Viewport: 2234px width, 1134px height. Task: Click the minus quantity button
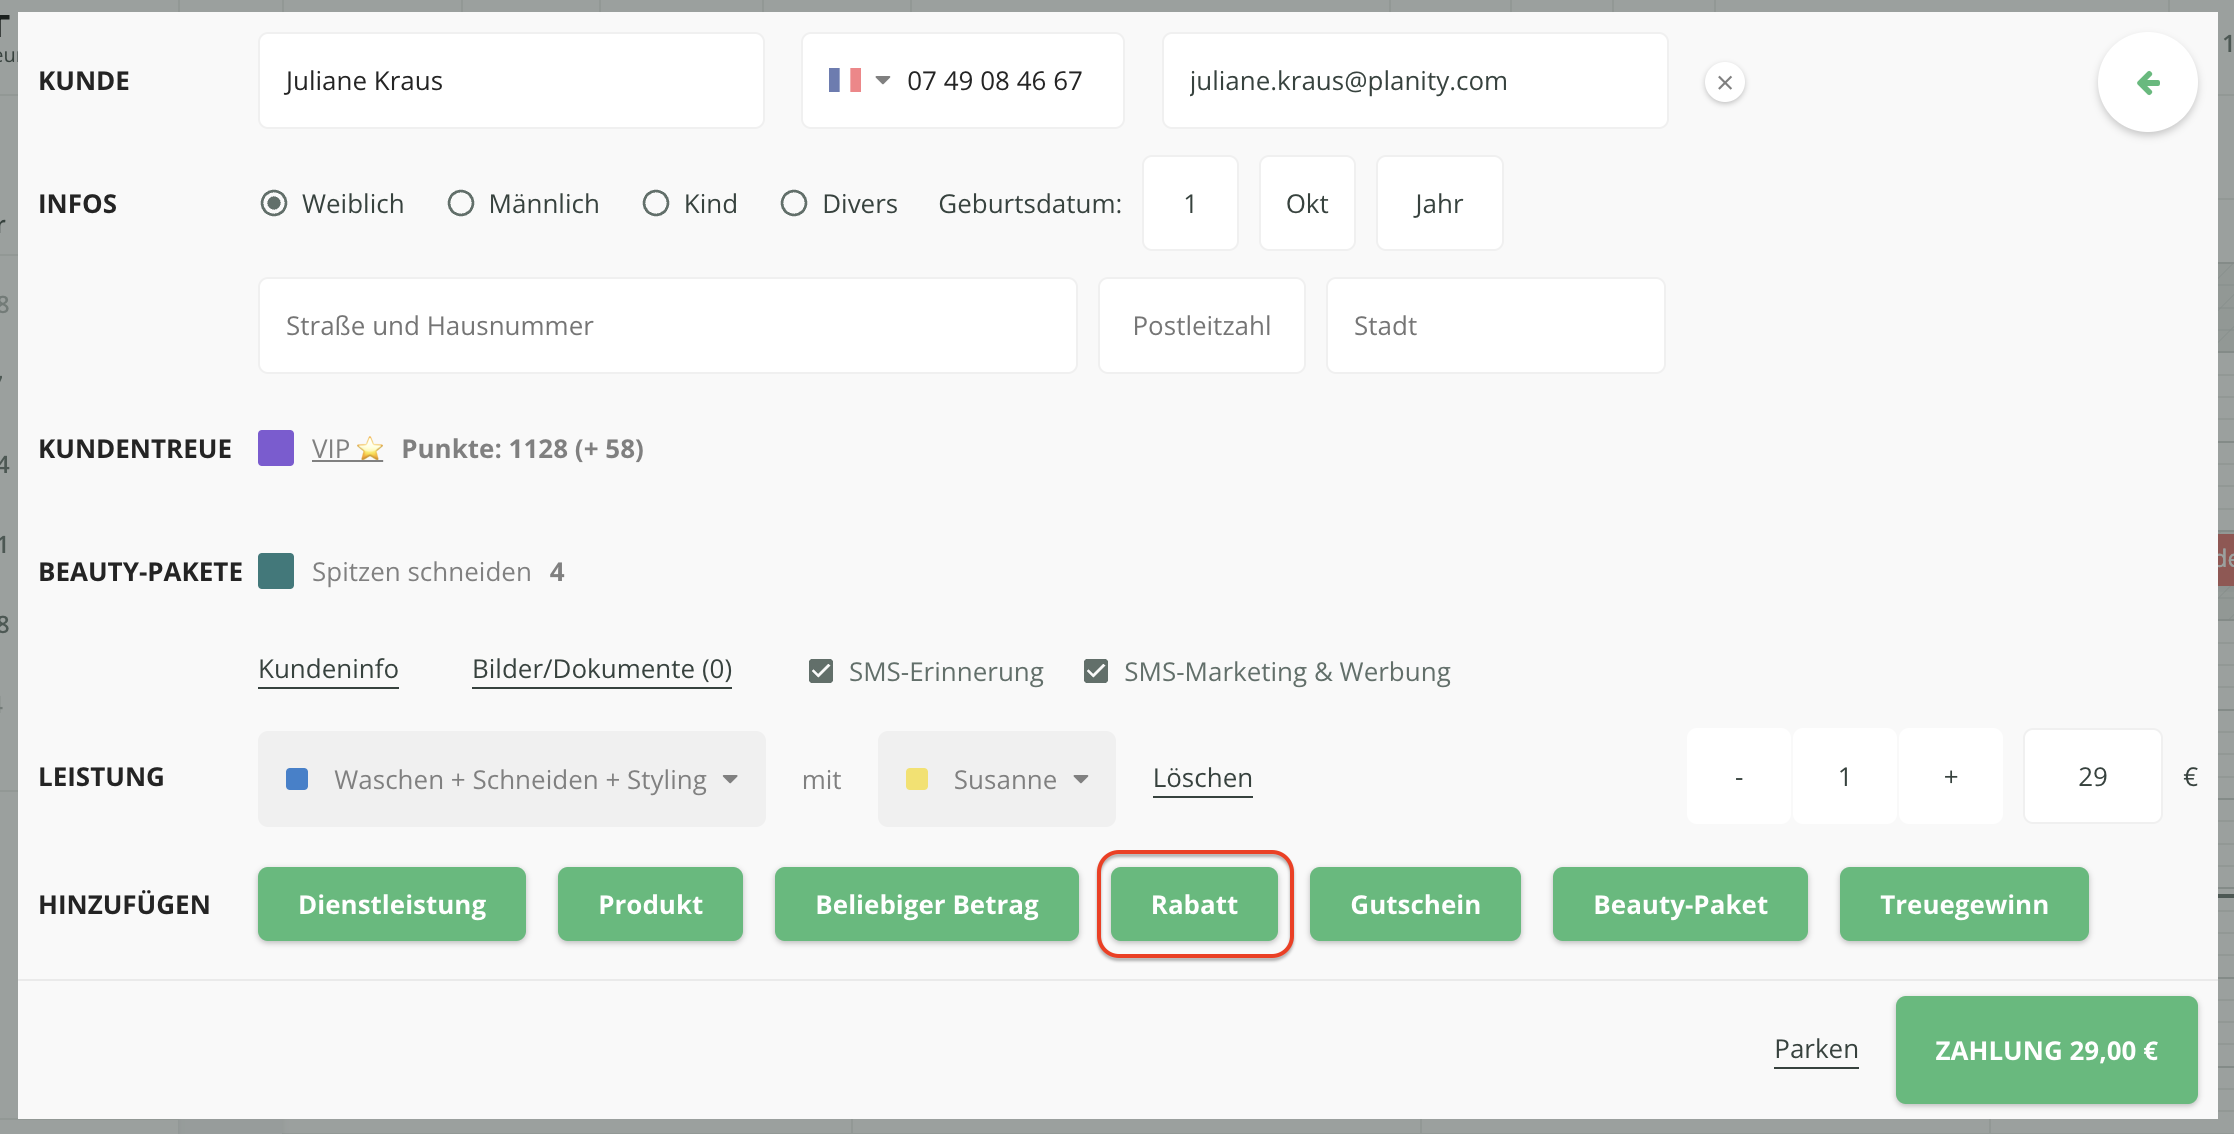coord(1739,777)
